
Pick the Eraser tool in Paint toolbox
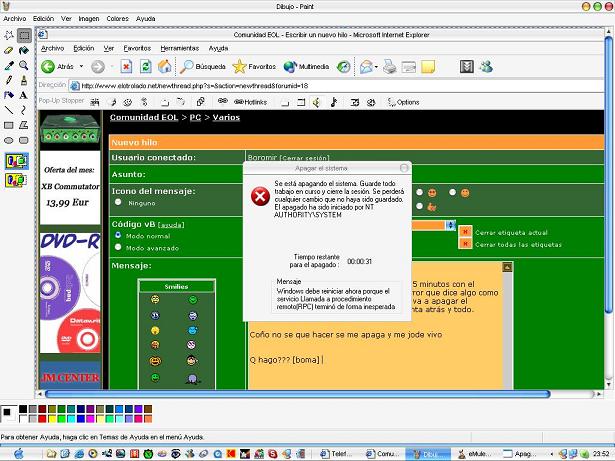tap(9, 50)
